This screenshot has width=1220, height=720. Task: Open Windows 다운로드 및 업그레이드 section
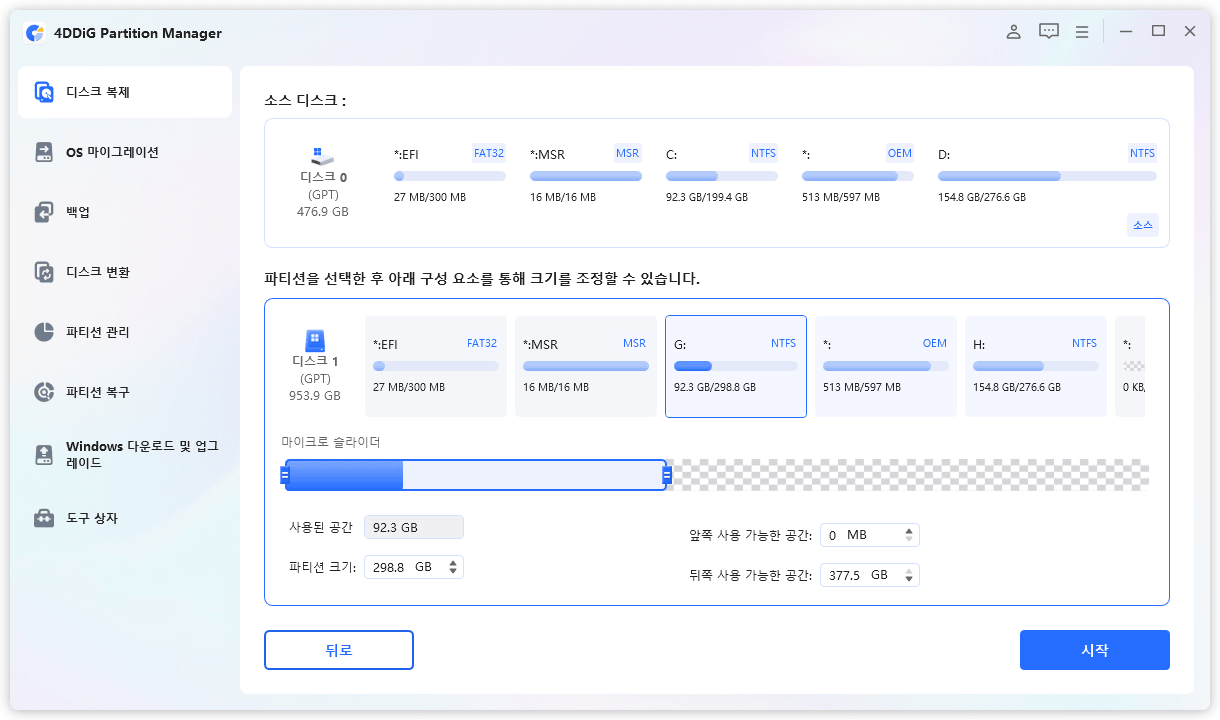(x=44, y=452)
